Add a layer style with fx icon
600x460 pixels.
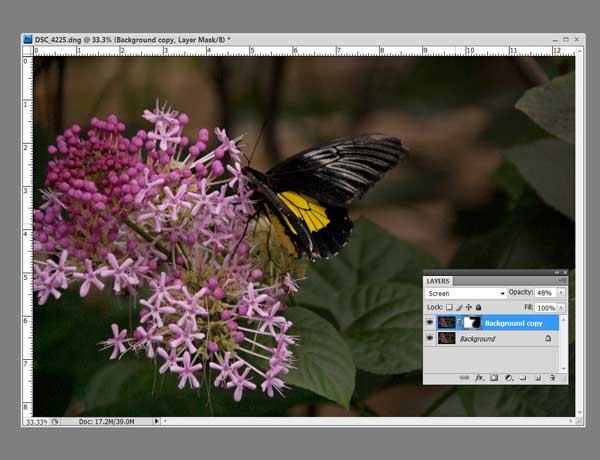click(479, 378)
